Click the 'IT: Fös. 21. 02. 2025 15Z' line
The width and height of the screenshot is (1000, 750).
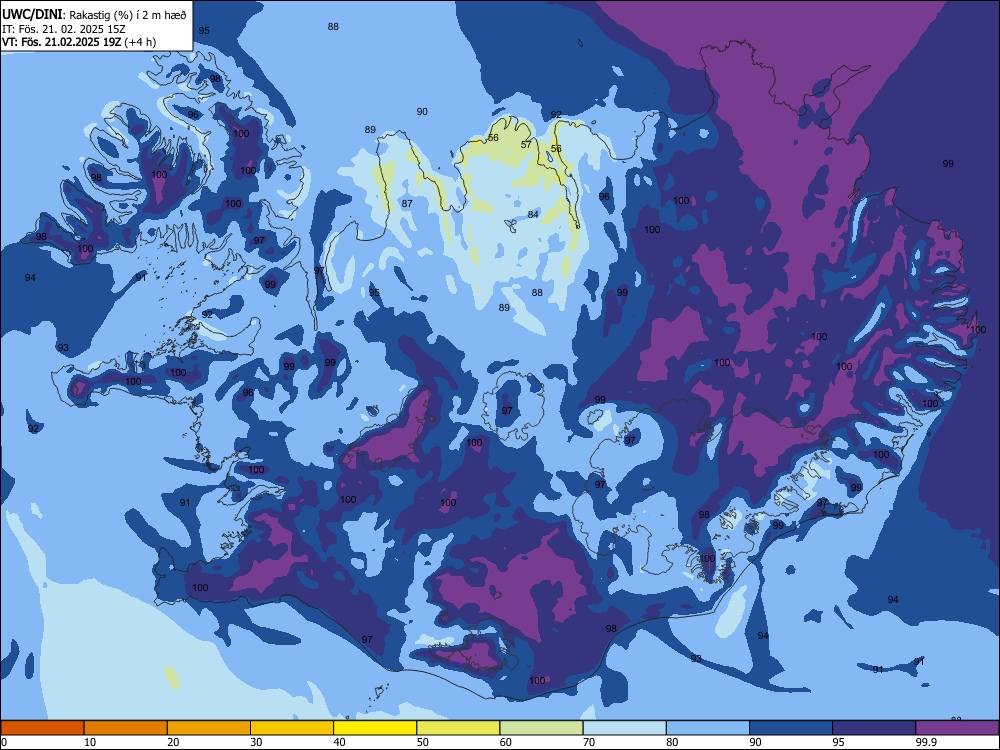point(63,29)
